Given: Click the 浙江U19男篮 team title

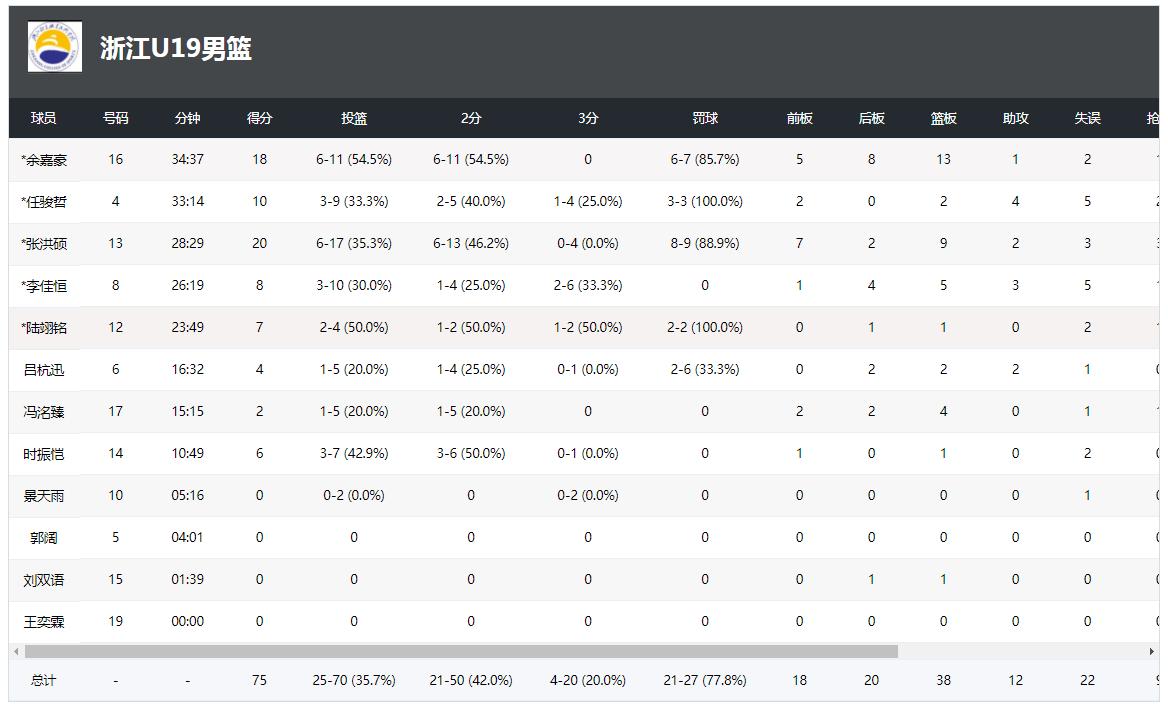Looking at the screenshot, I should (176, 49).
